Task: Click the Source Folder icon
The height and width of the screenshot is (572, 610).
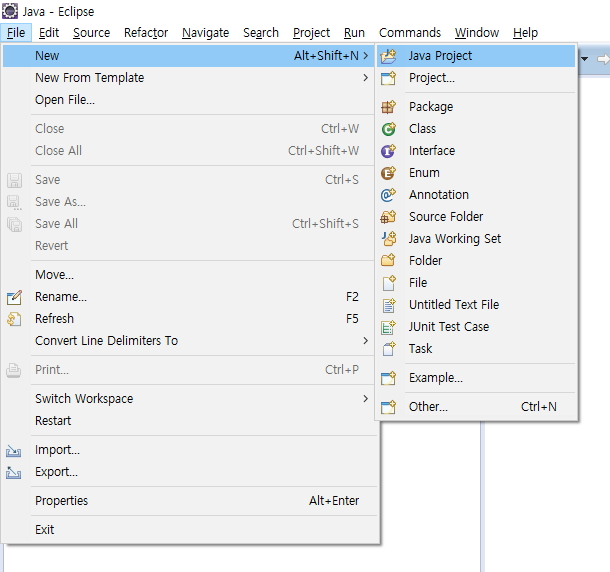Action: tap(388, 217)
